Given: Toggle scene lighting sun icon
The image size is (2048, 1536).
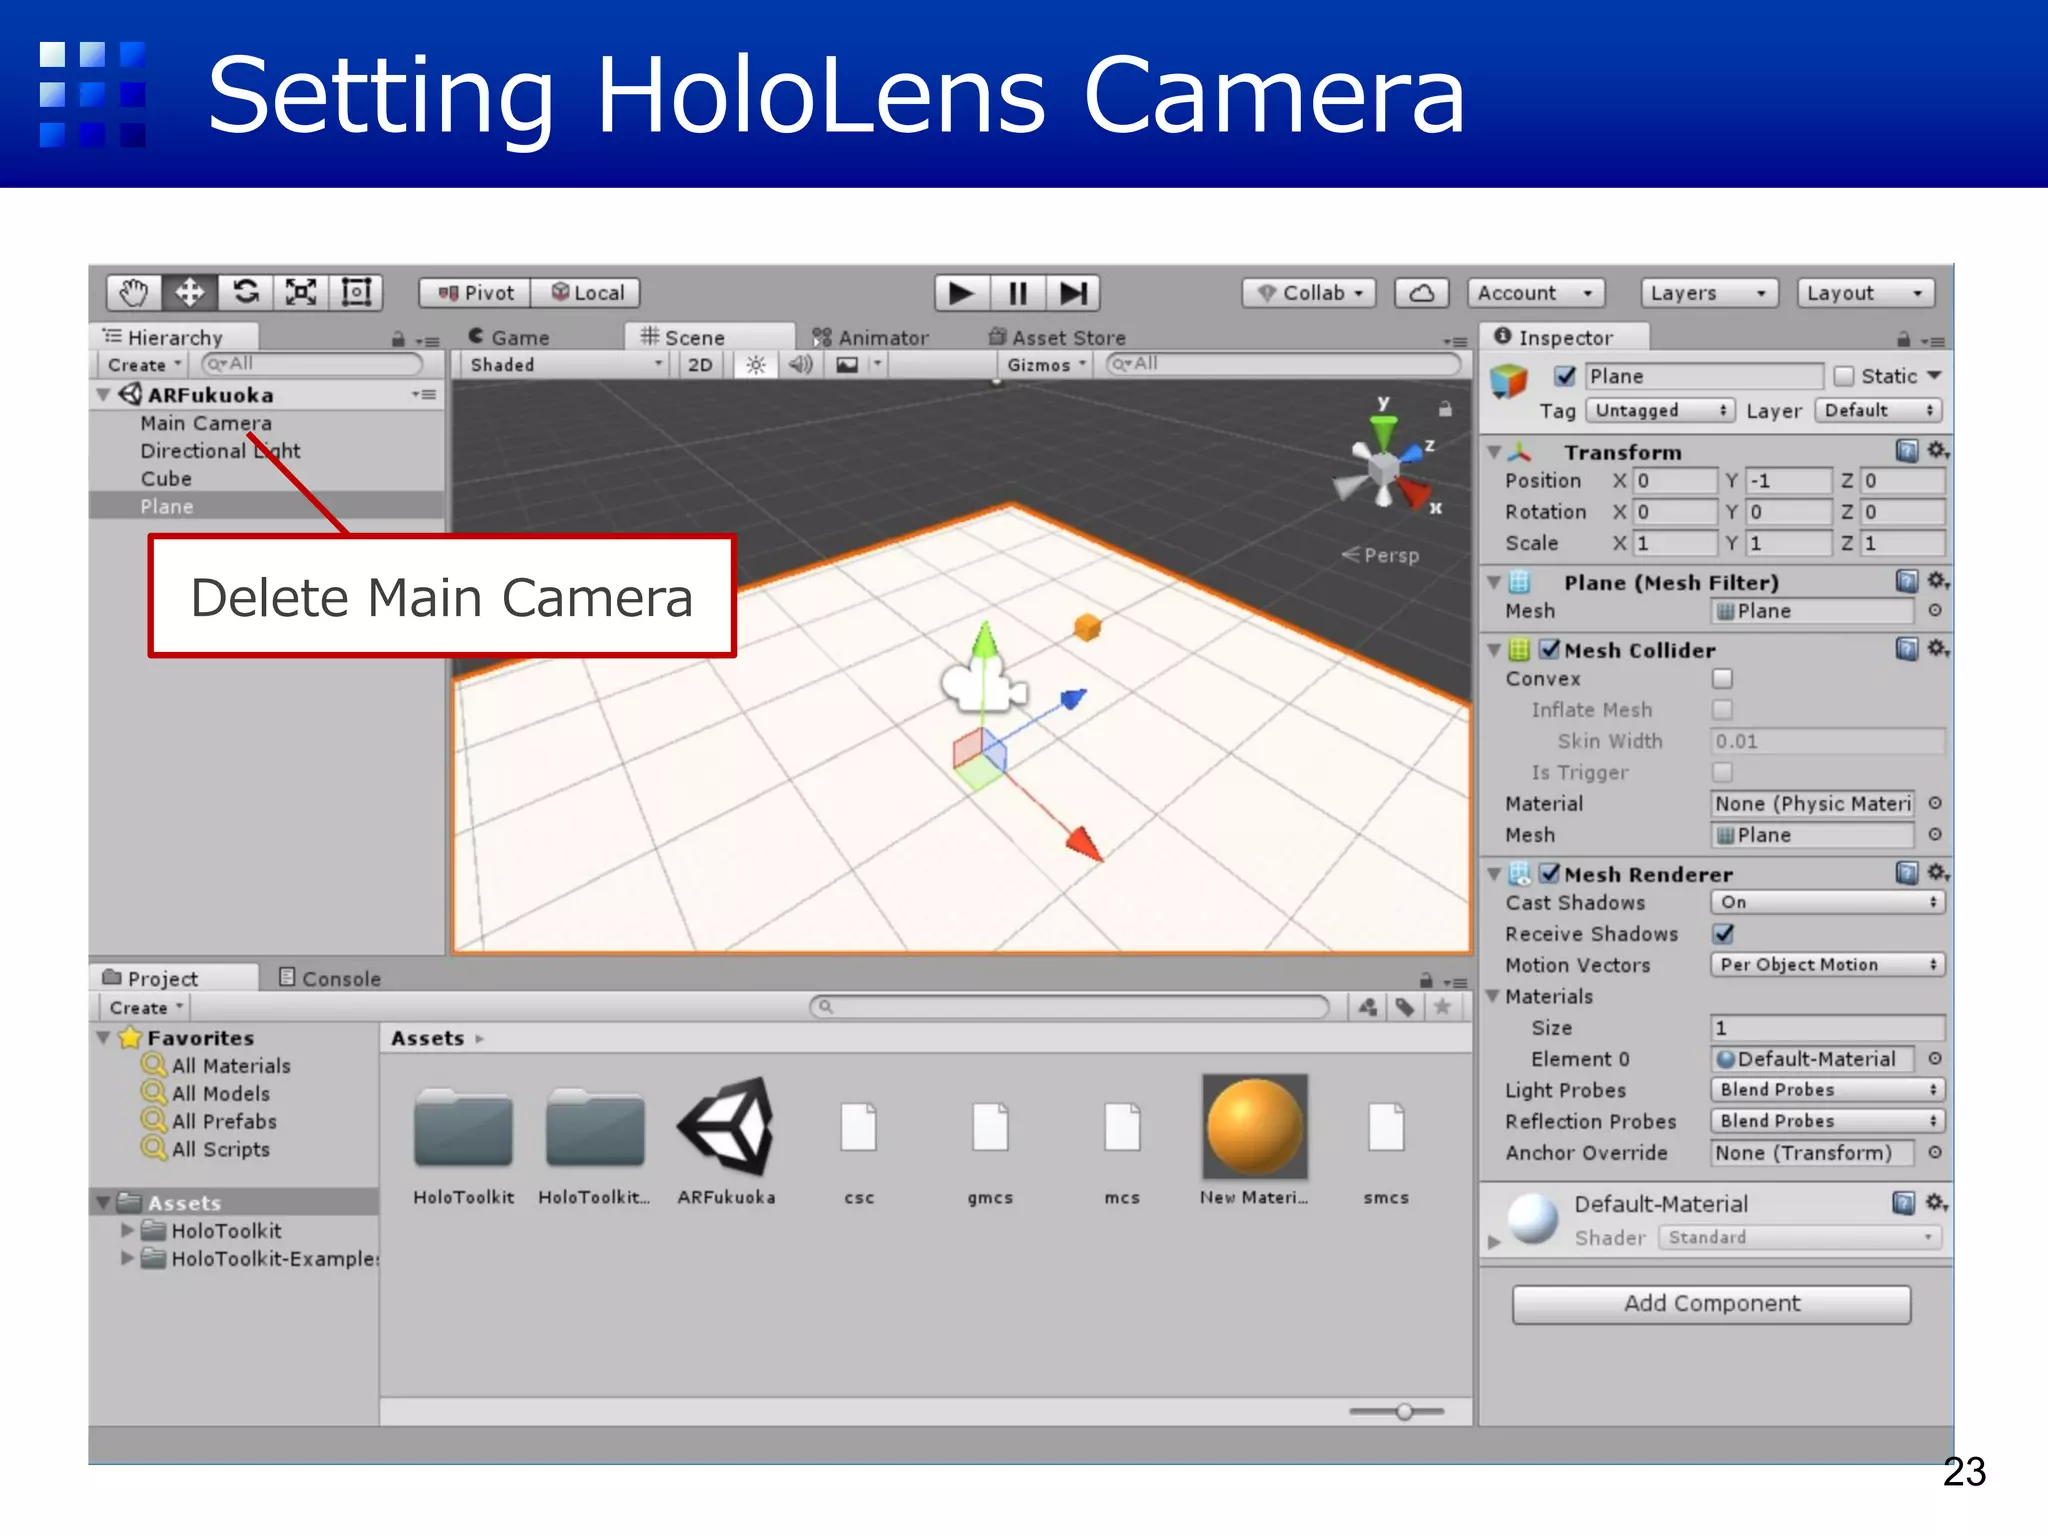Looking at the screenshot, I should click(x=756, y=365).
